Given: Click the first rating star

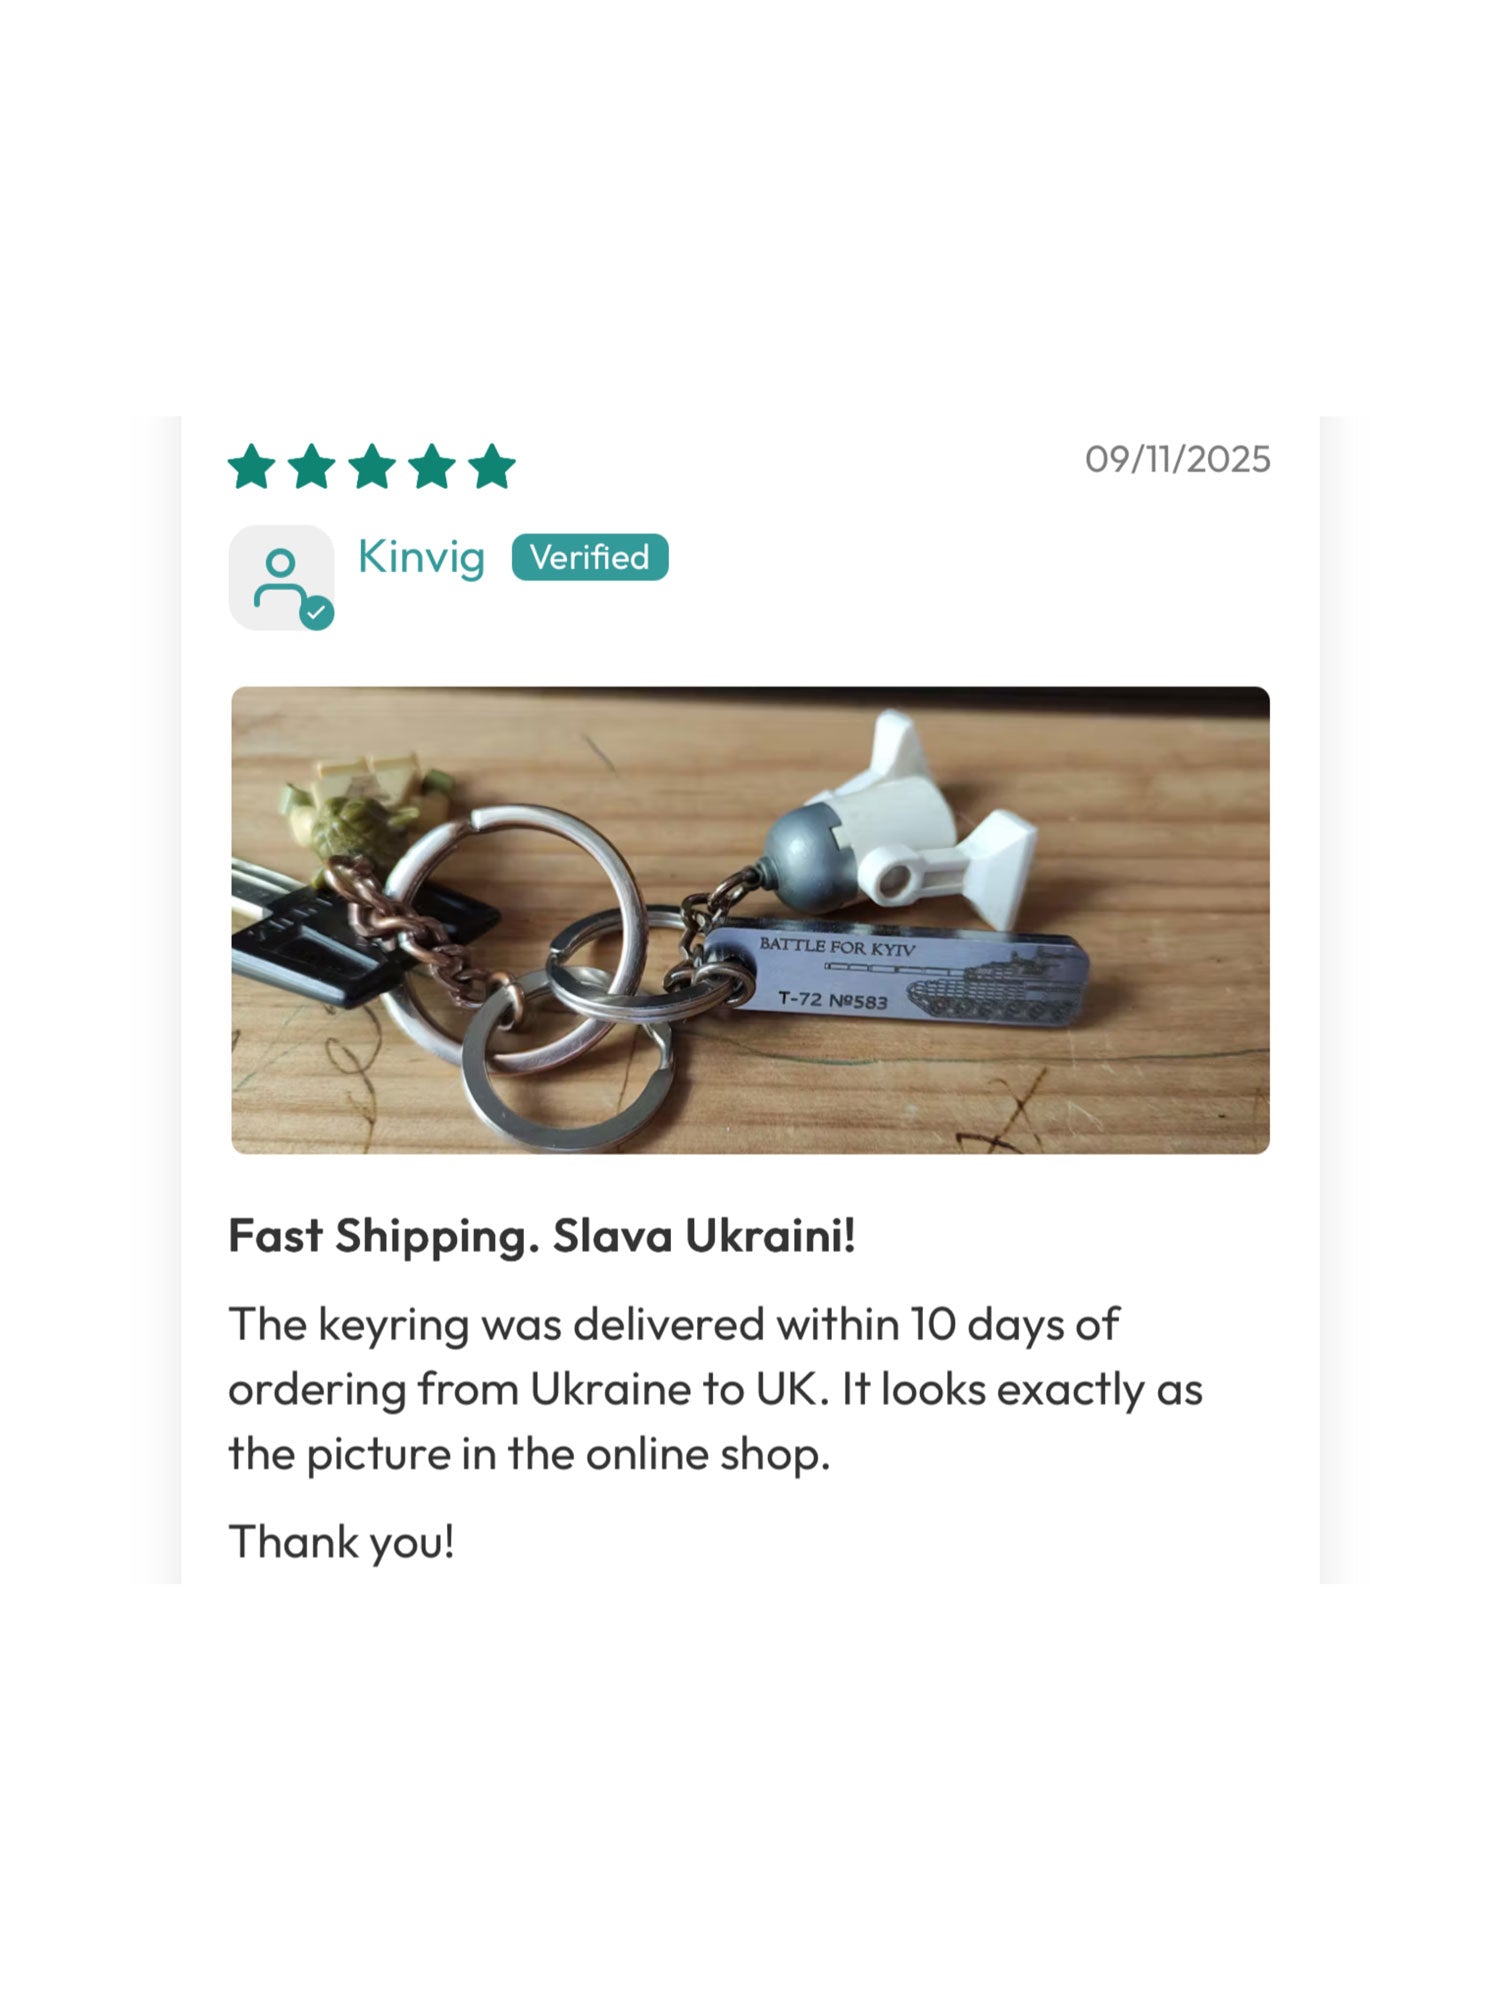Looking at the screenshot, I should pos(252,467).
